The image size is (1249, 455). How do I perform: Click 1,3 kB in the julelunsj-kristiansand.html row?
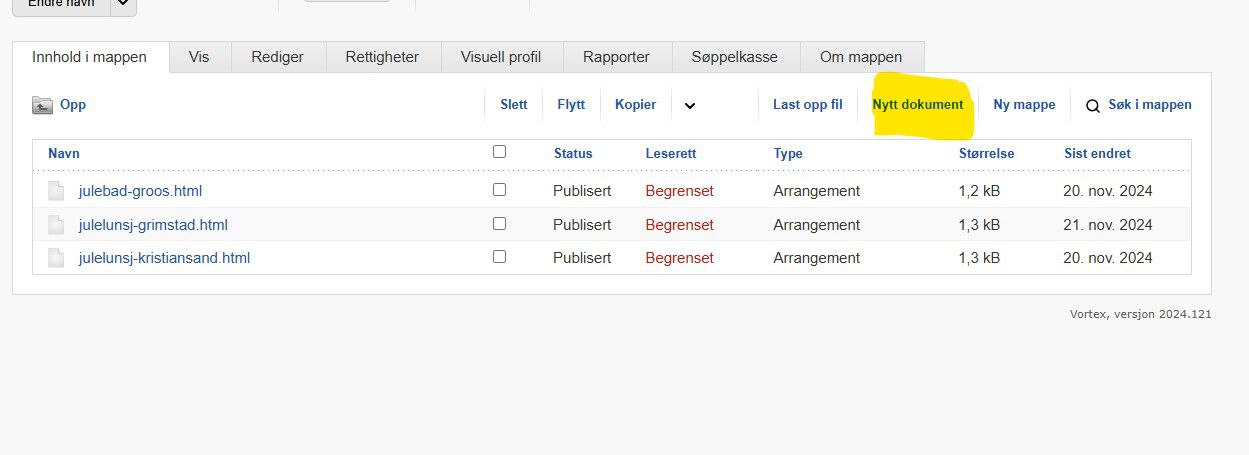(979, 258)
